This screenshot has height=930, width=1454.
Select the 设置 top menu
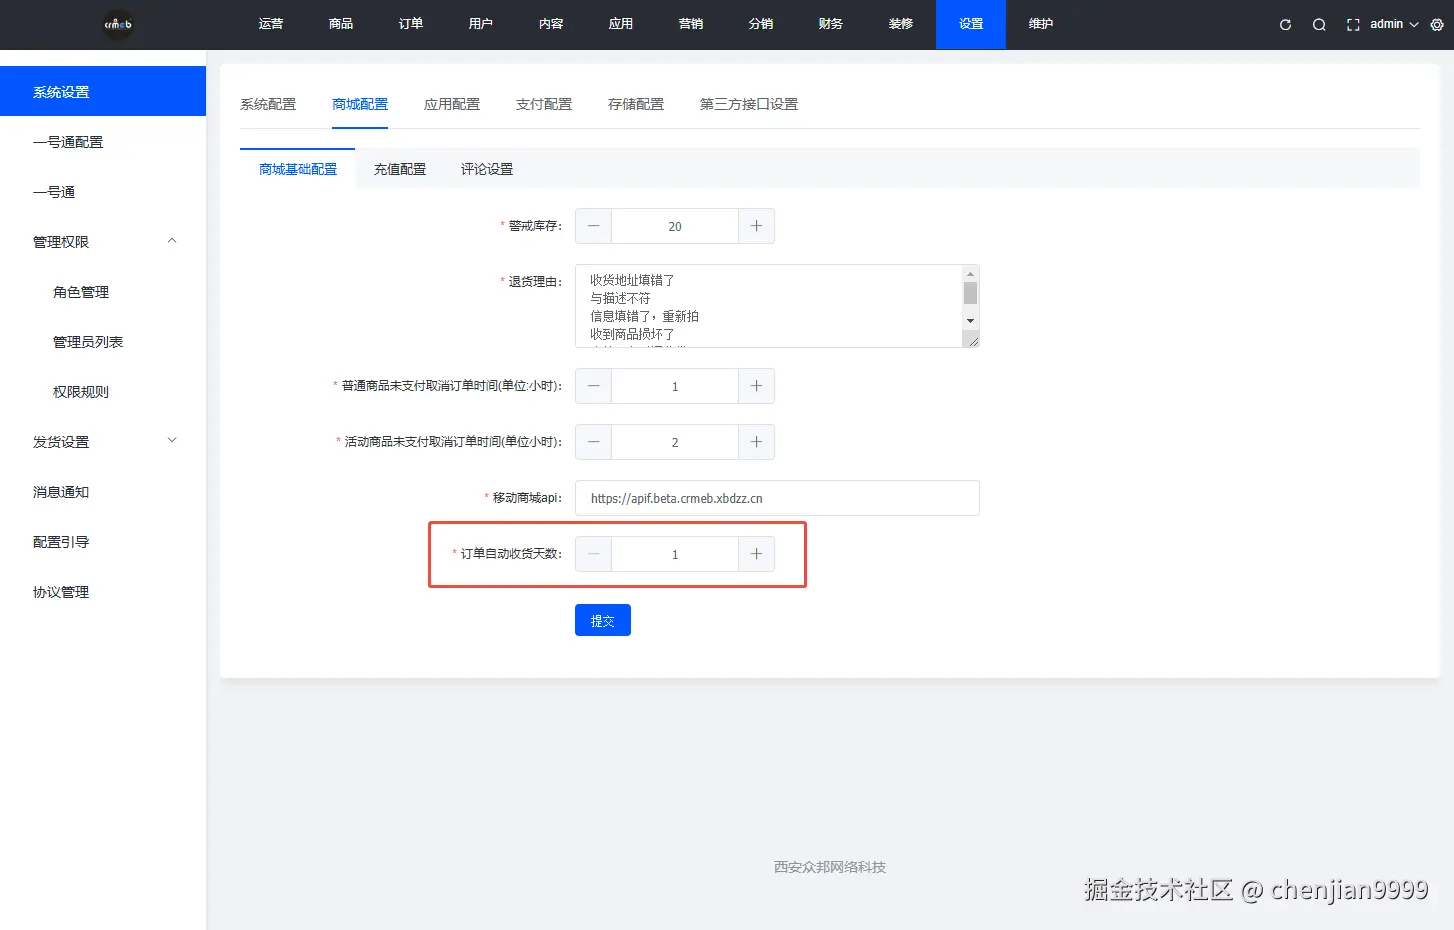click(x=971, y=24)
